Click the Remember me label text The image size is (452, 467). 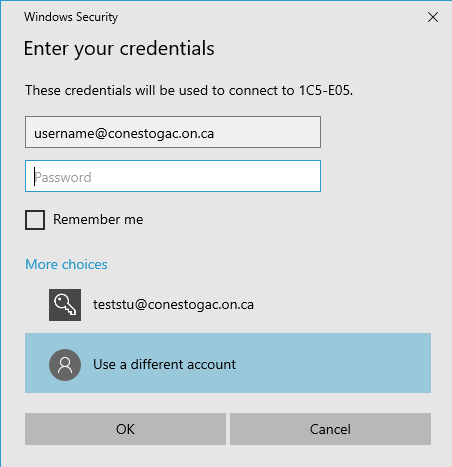(x=98, y=219)
